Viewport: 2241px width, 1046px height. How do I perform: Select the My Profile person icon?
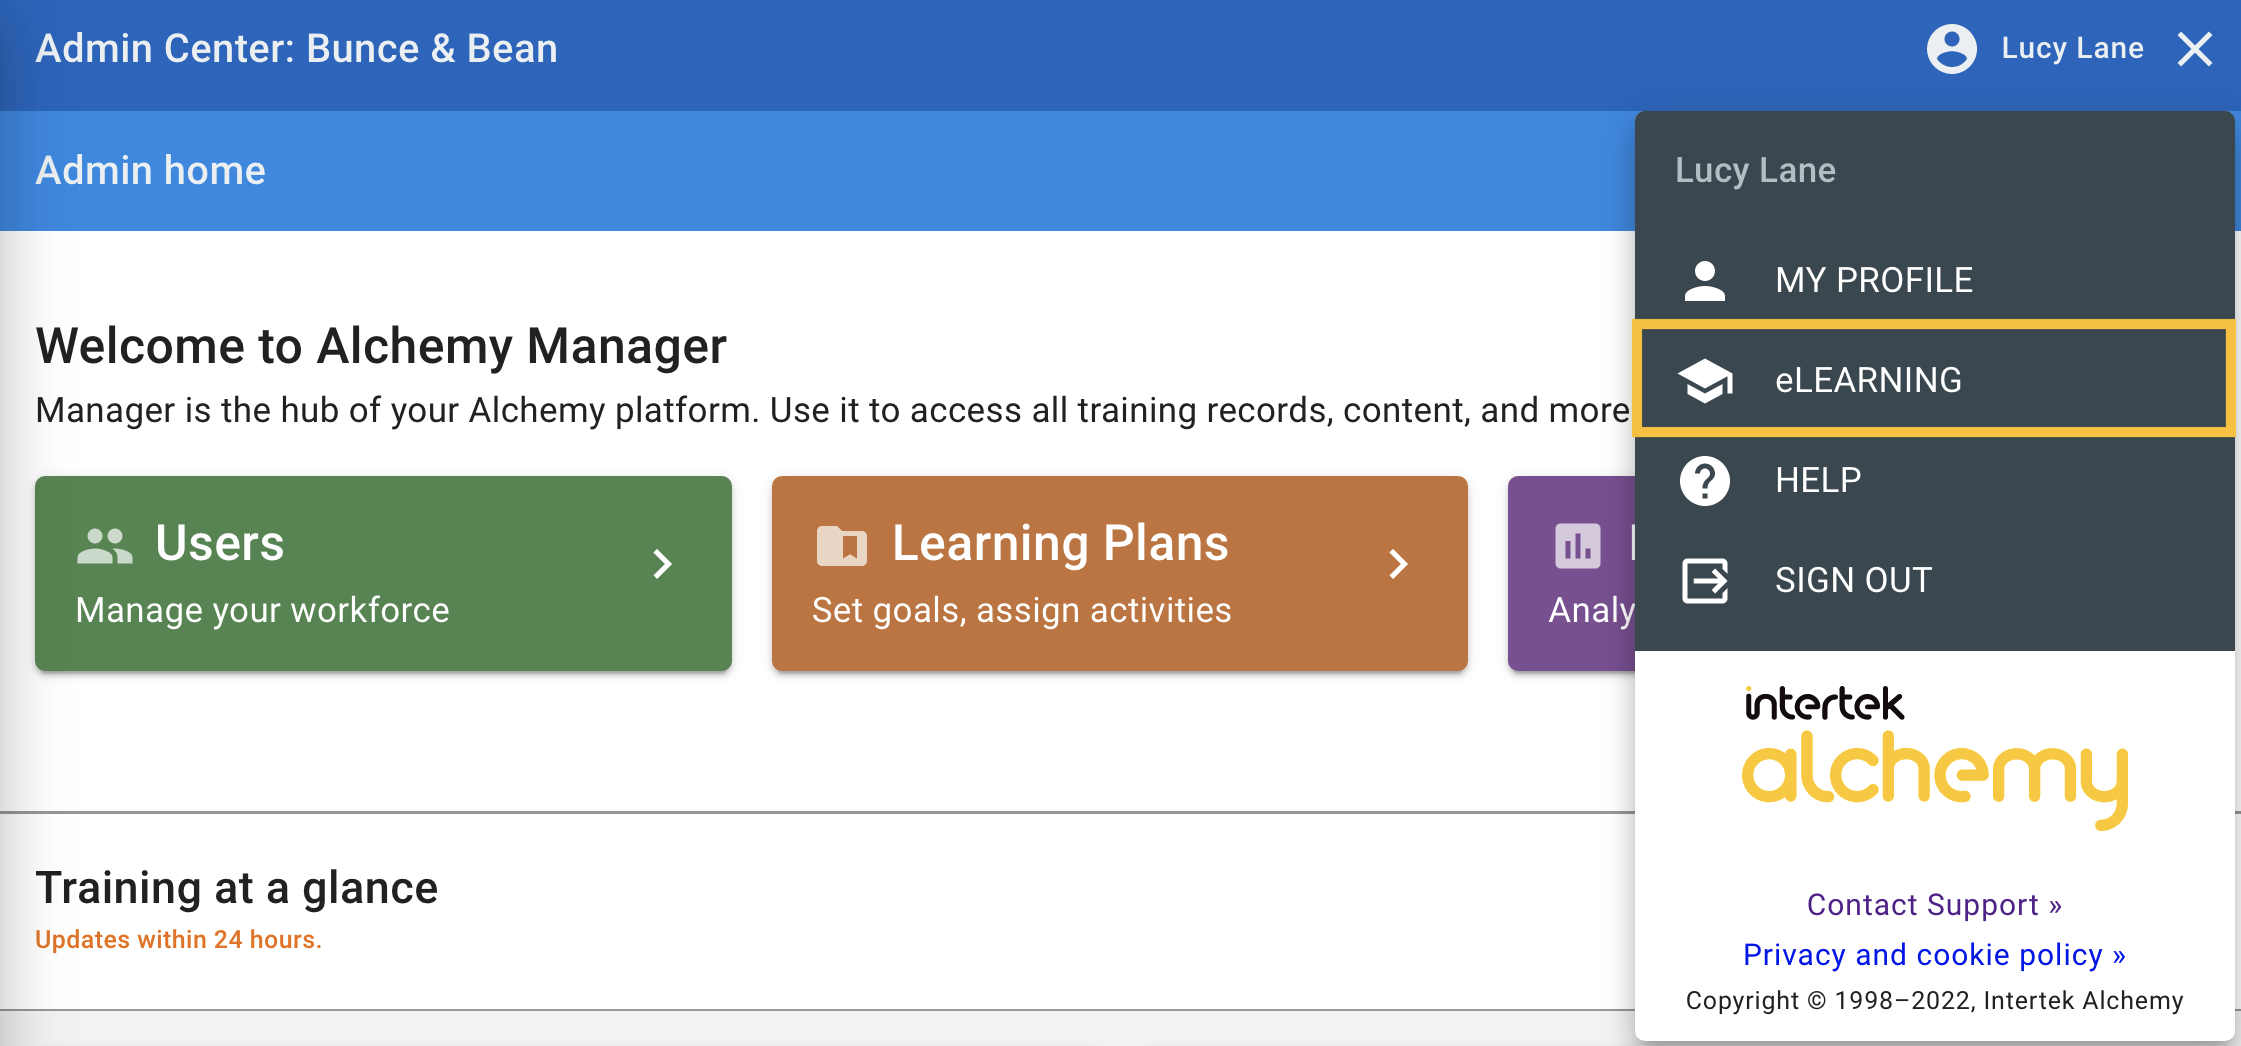(x=1704, y=280)
